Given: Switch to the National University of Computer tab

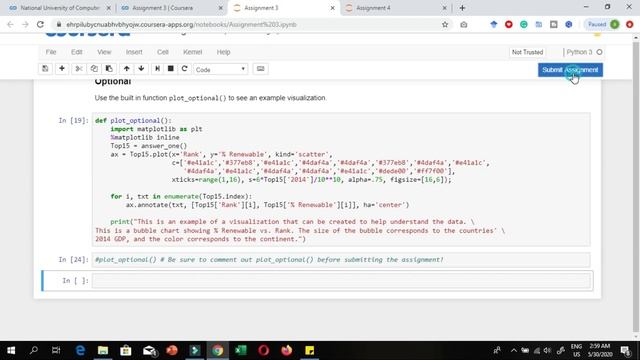Looking at the screenshot, I should click(x=59, y=8).
